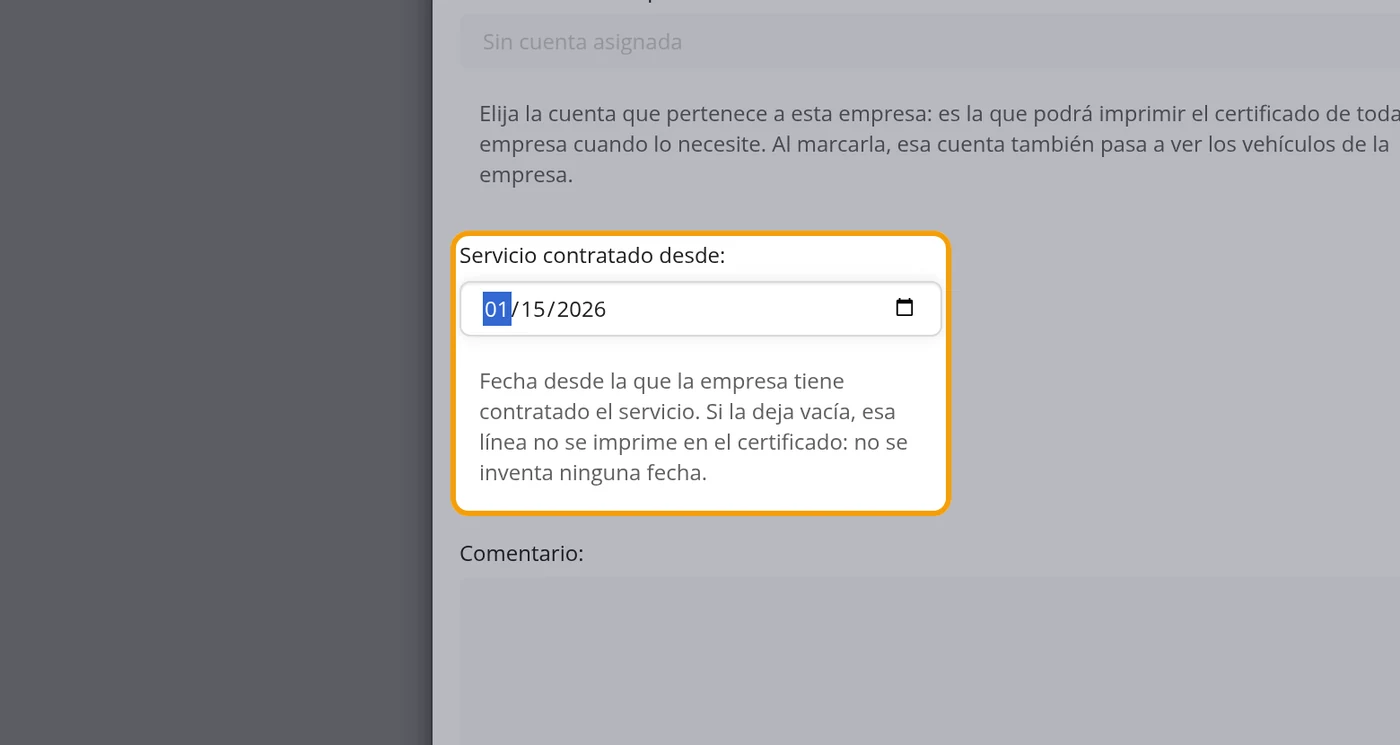Click help text starting 'Fecha desde la que'

(x=694, y=427)
